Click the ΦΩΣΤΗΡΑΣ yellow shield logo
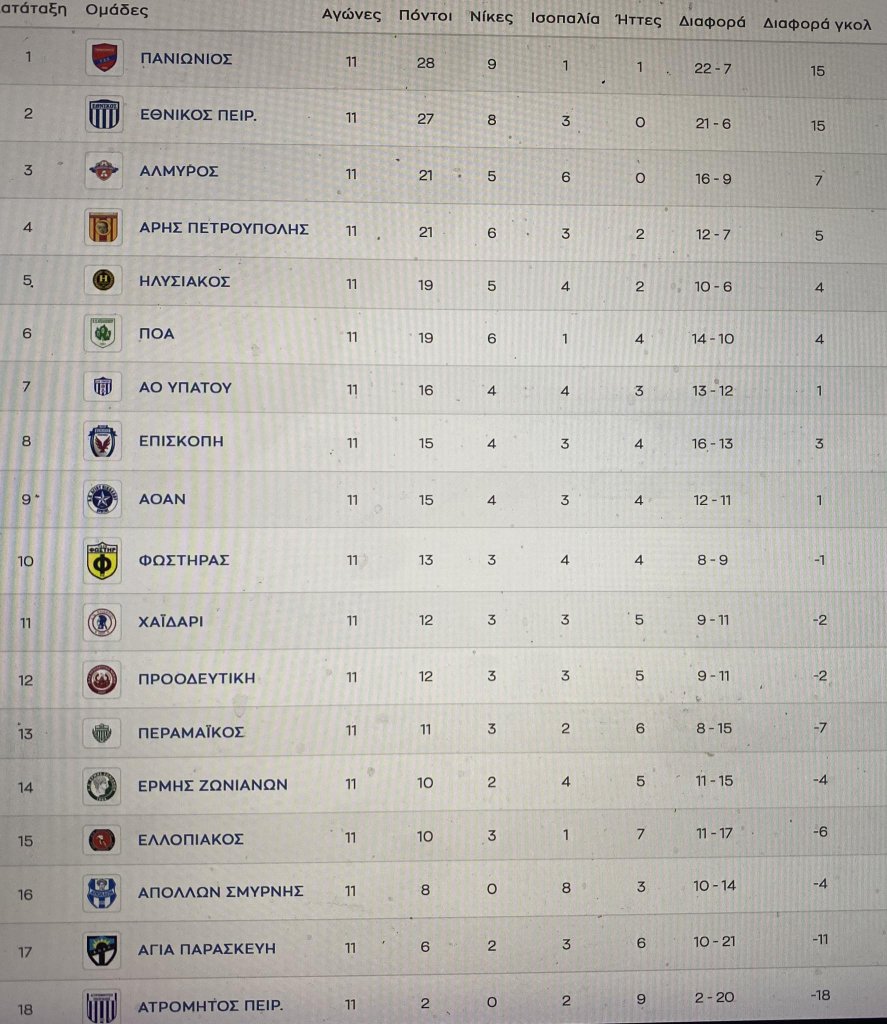This screenshot has height=1024, width=887. [x=102, y=560]
